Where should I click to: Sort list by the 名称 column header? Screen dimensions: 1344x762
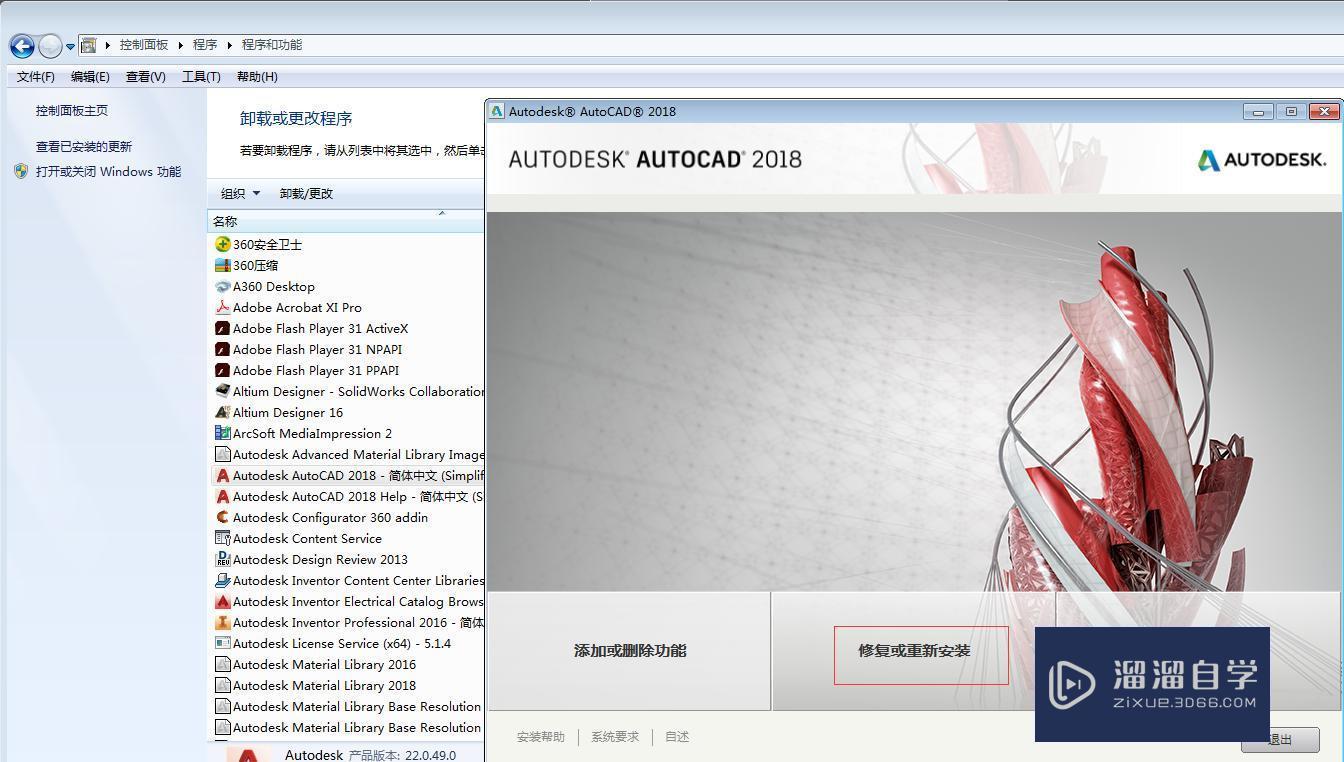[x=346, y=221]
